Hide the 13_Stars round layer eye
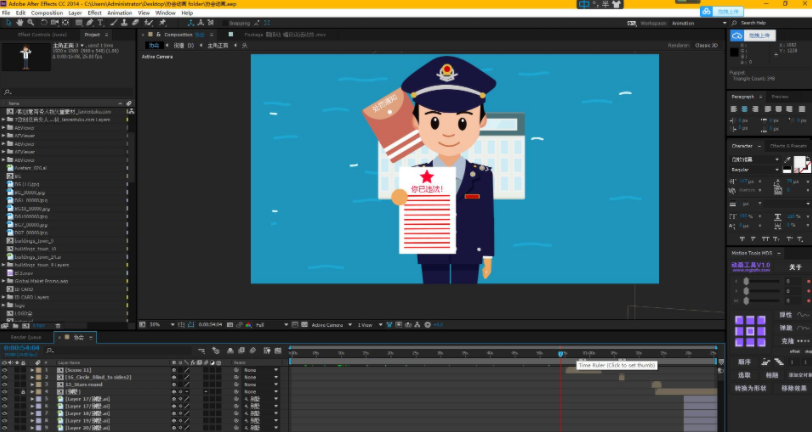812x432 pixels. 5,385
